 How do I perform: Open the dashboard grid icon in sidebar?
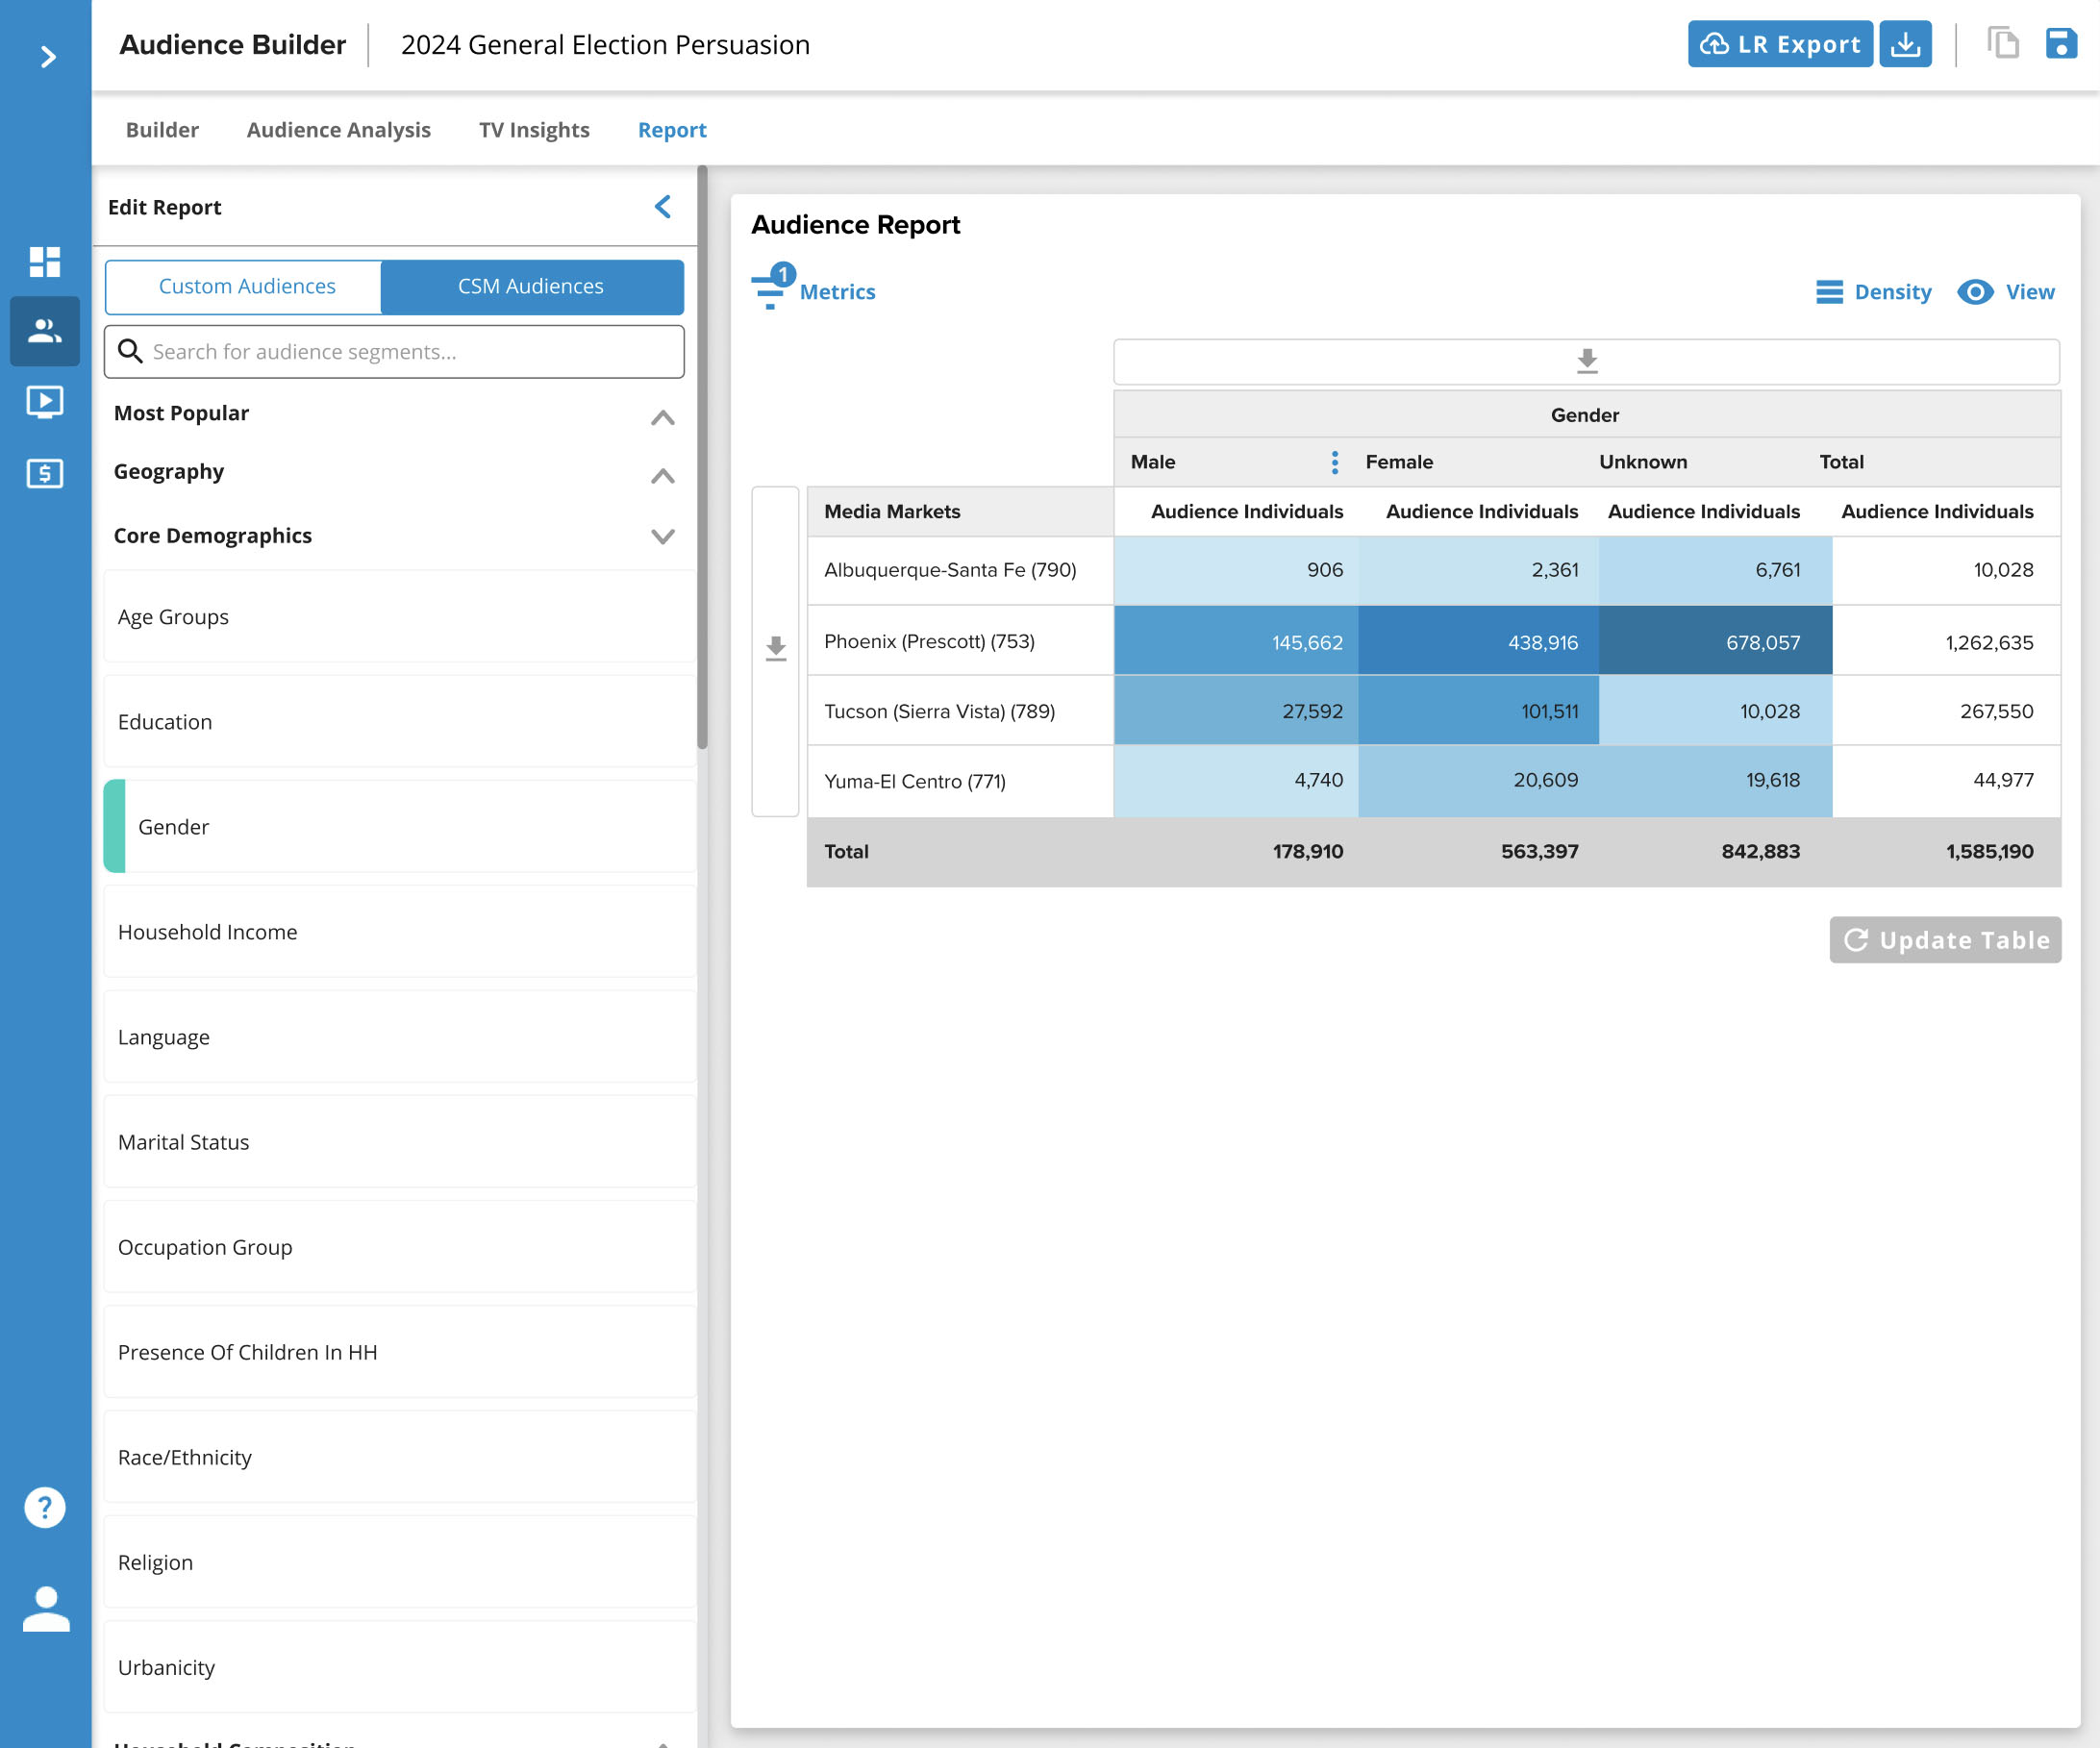click(45, 262)
